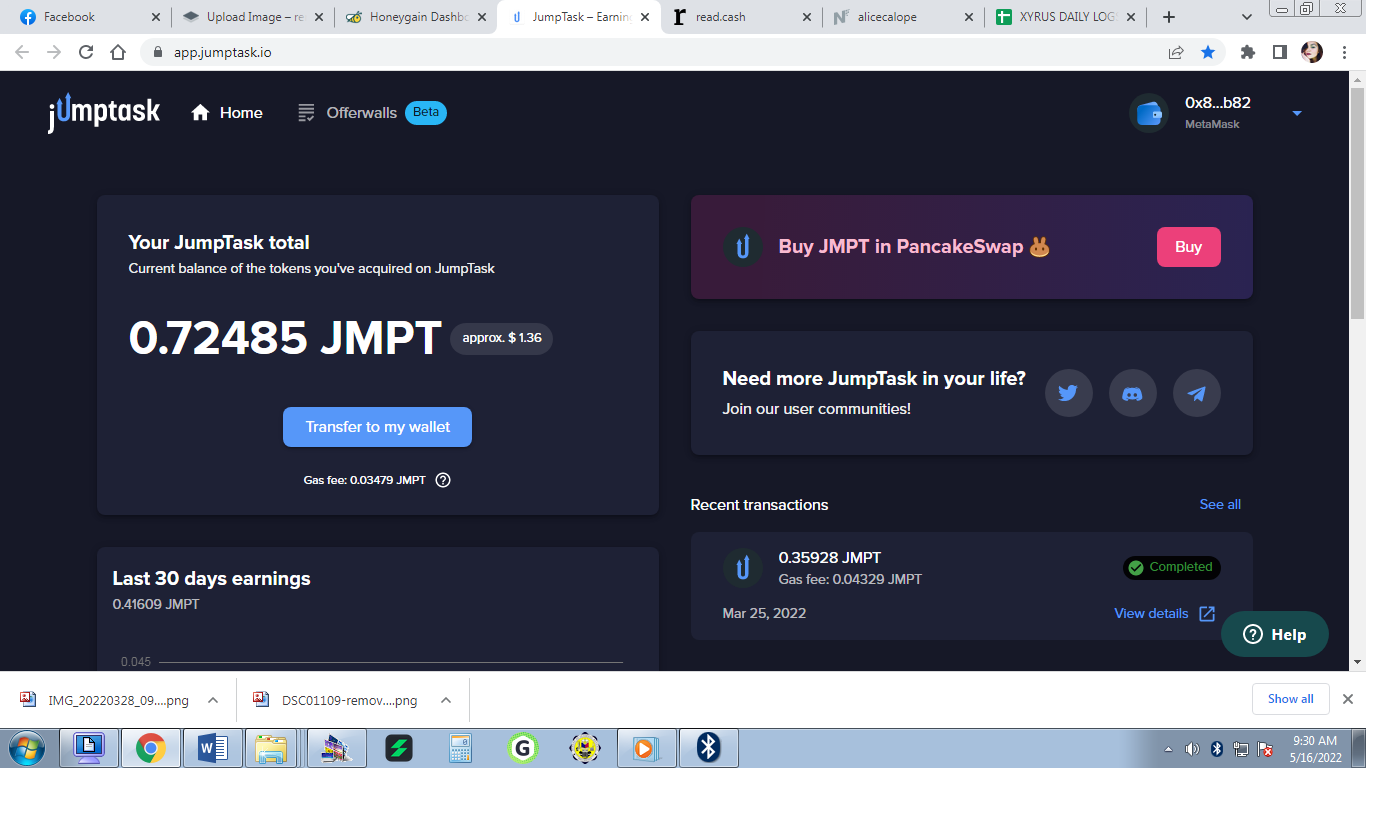
Task: Open Microsoft Word from the taskbar
Action: [212, 748]
